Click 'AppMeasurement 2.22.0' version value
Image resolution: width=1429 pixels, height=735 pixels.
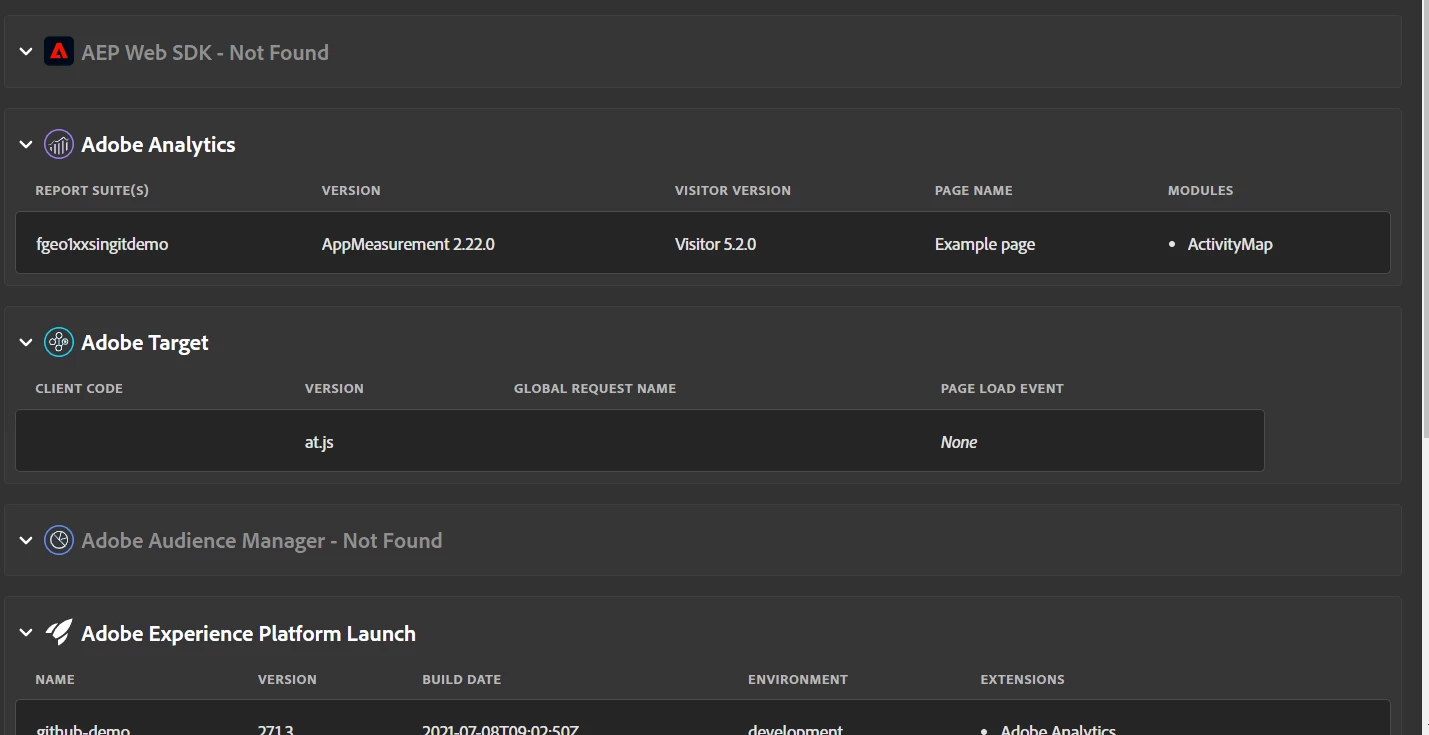pos(408,244)
